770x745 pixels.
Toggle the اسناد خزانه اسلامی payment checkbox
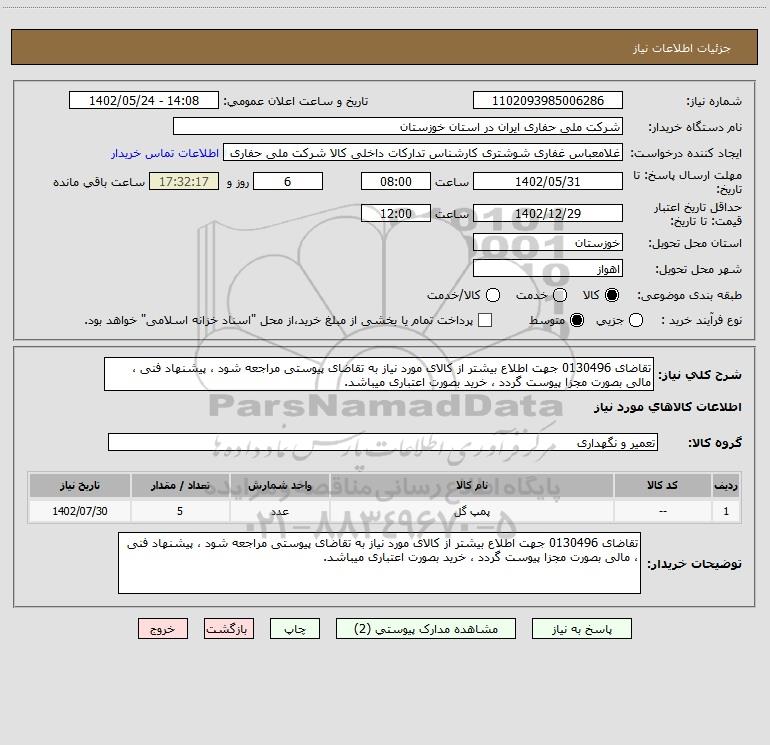click(x=485, y=320)
